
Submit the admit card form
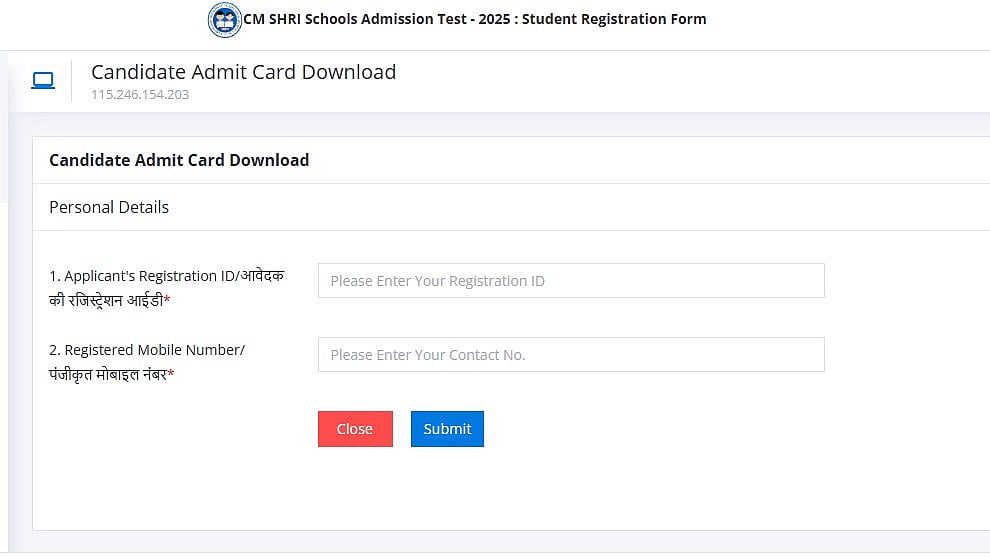(447, 429)
